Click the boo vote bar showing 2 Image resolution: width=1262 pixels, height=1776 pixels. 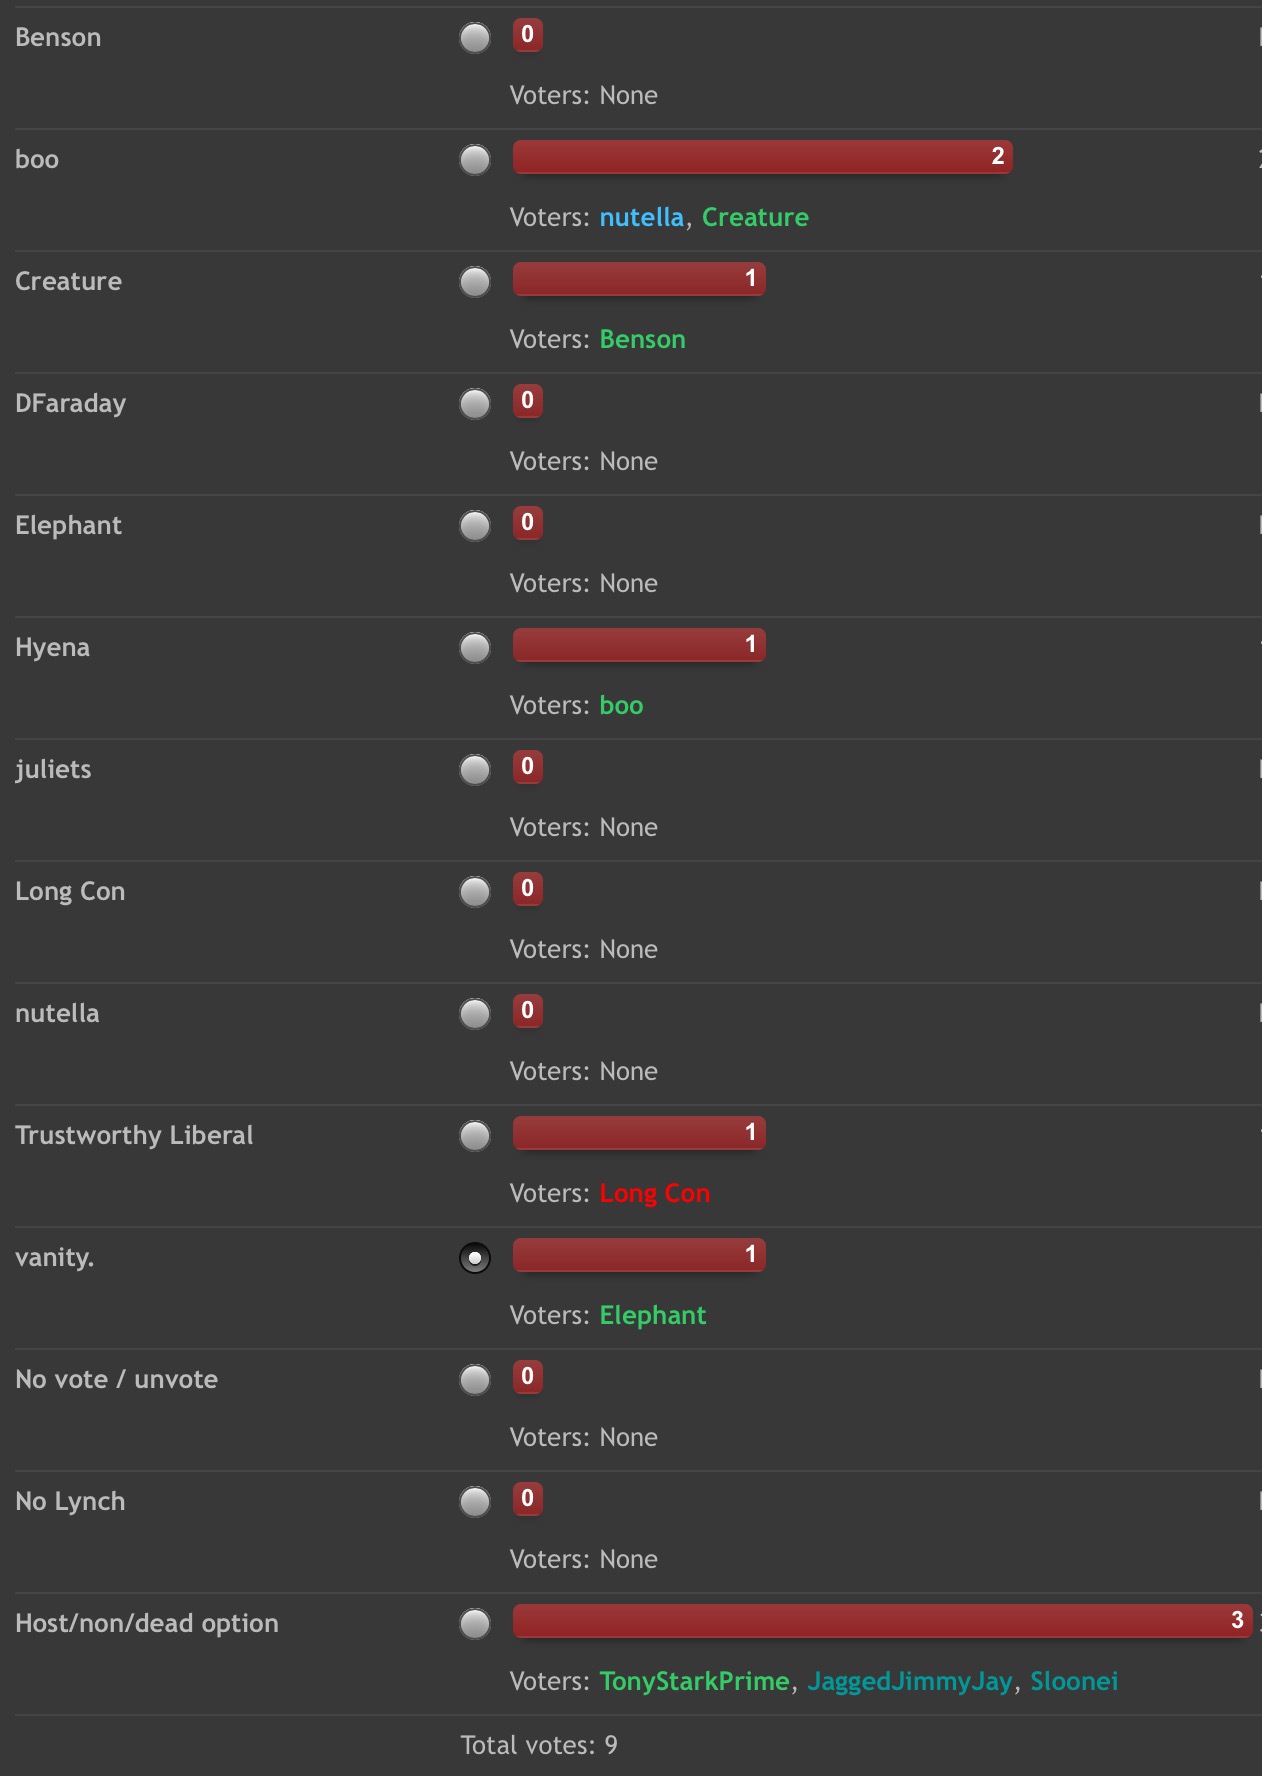[x=763, y=157]
